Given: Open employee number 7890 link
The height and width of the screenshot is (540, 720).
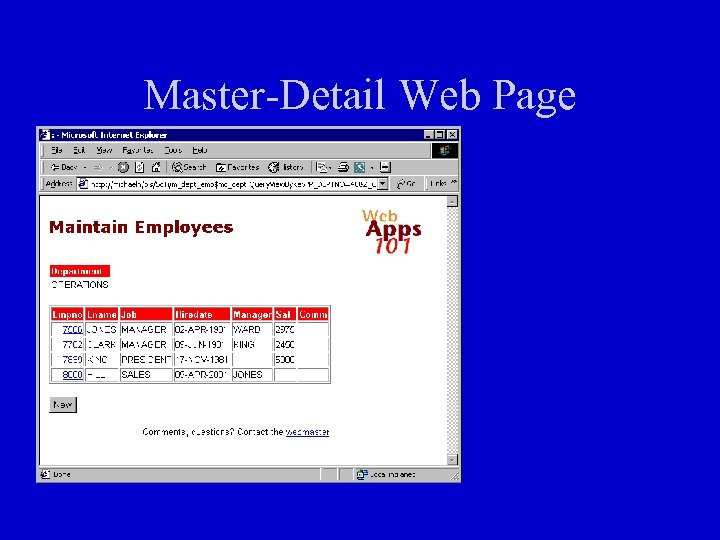Looking at the screenshot, I should tap(73, 360).
